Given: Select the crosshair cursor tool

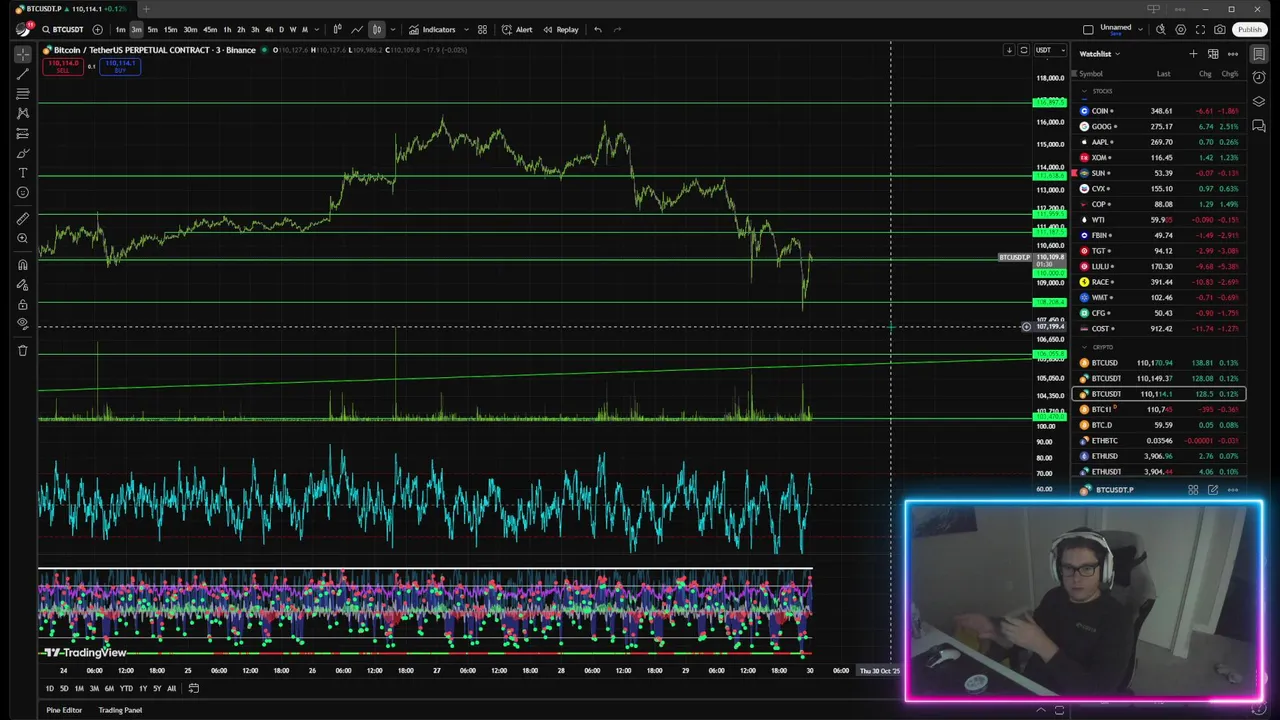Looking at the screenshot, I should [x=22, y=54].
